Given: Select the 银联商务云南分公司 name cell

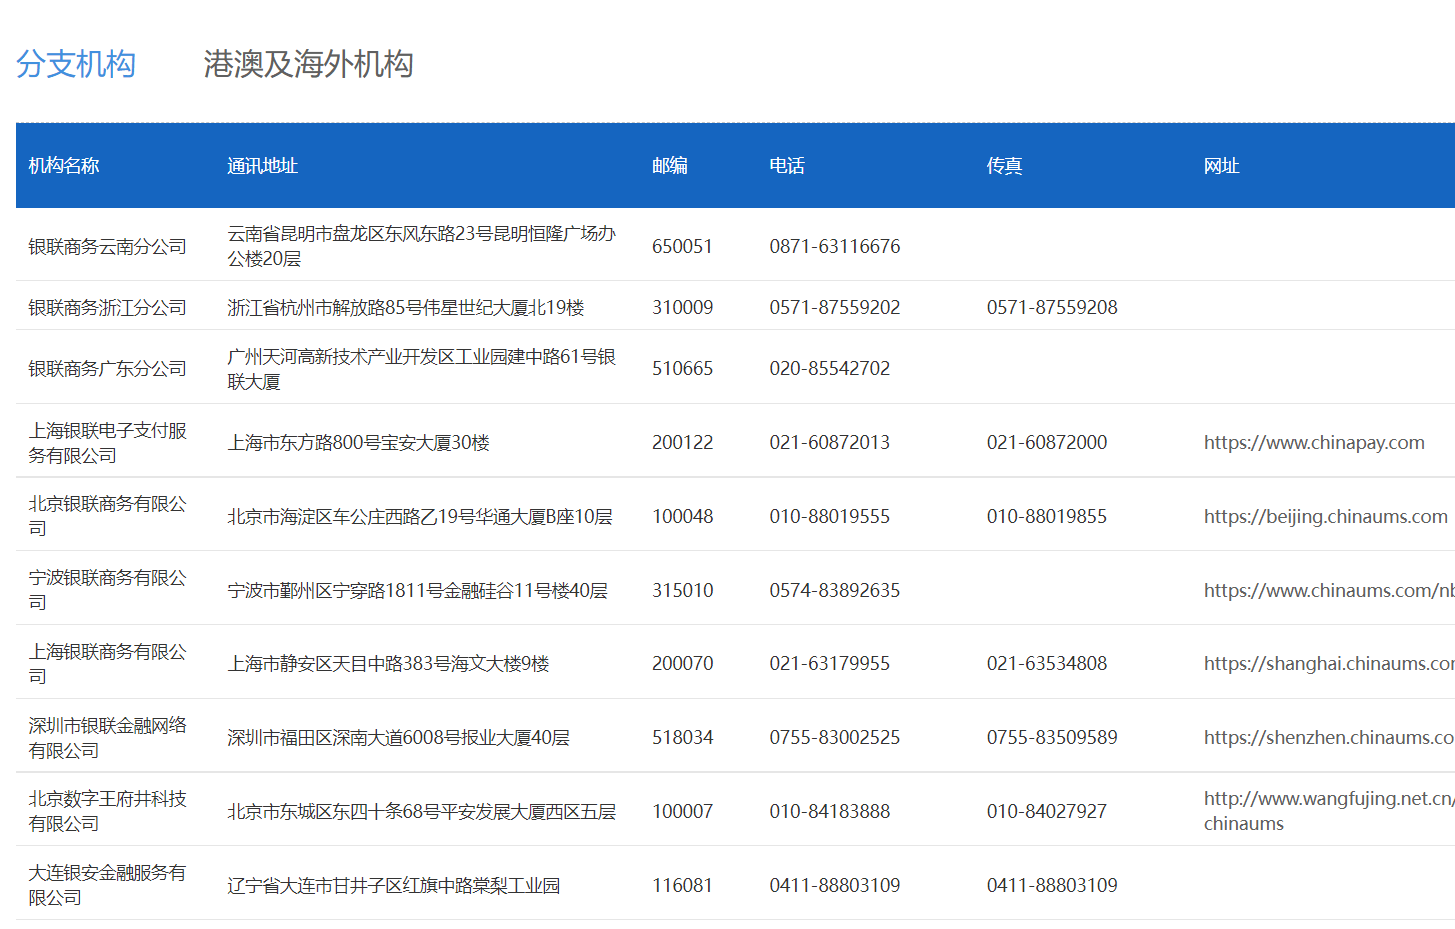Looking at the screenshot, I should pos(107,246).
